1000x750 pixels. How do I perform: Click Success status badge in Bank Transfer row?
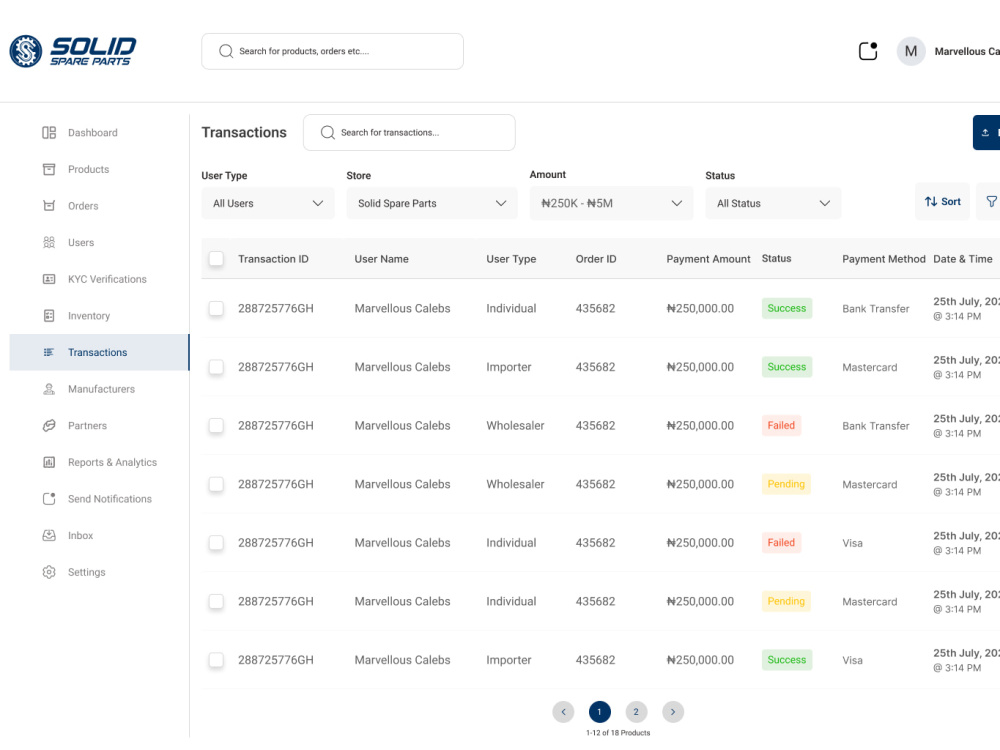pos(786,308)
